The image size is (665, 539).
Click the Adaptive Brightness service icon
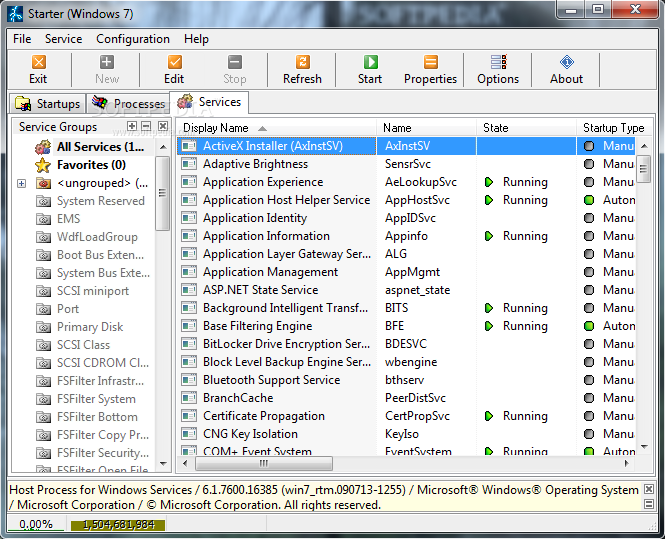coord(189,164)
